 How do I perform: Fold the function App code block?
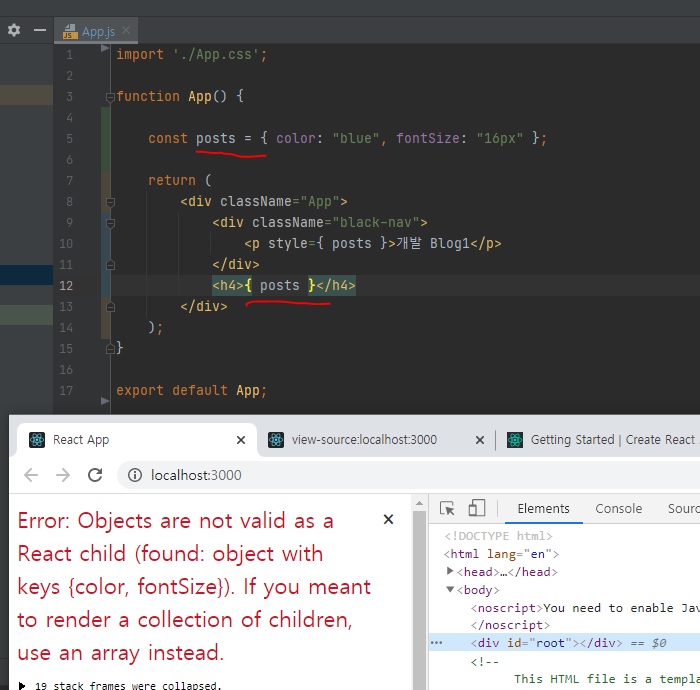point(110,96)
